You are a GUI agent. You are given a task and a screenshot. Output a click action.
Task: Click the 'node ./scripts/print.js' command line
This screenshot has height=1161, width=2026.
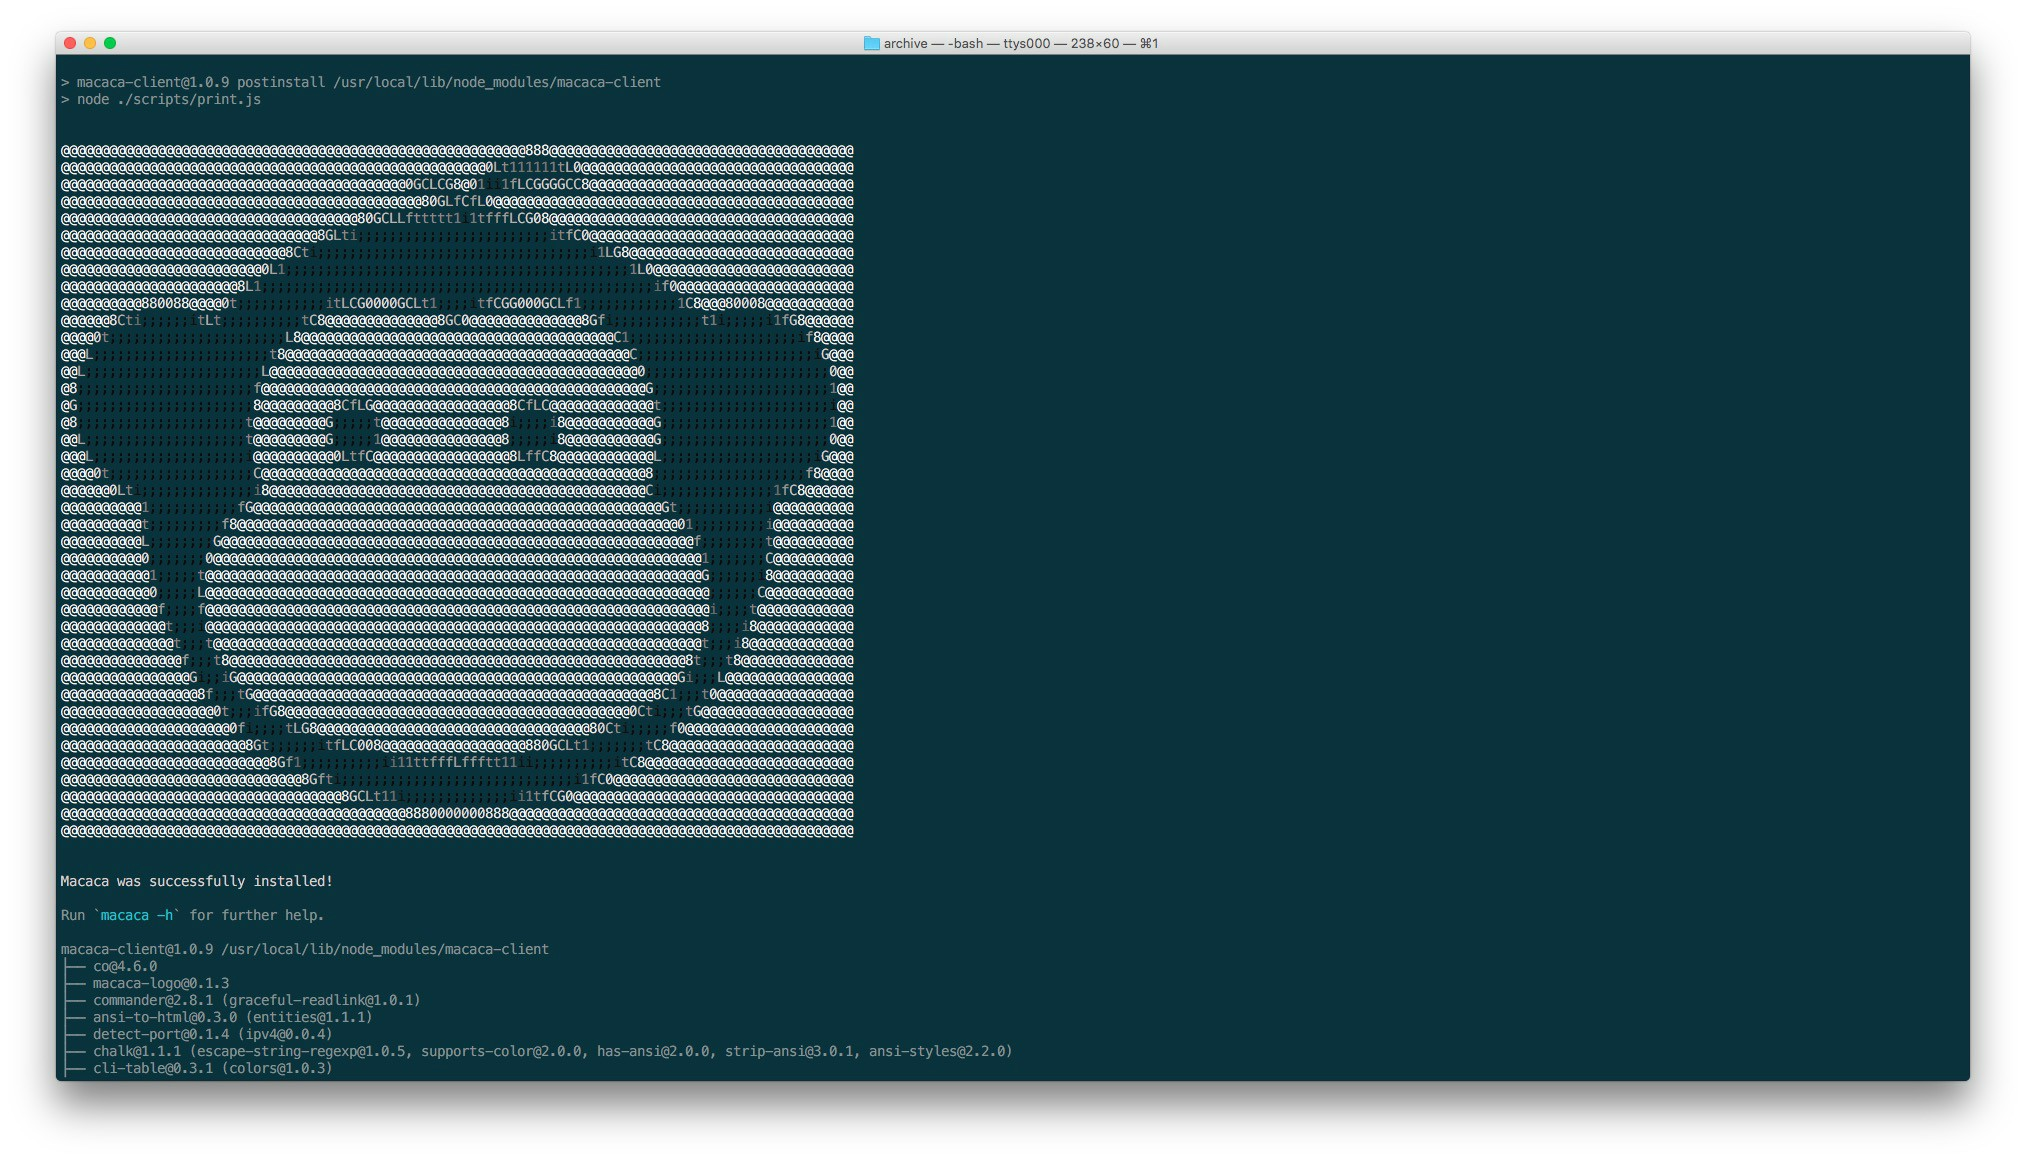168,99
